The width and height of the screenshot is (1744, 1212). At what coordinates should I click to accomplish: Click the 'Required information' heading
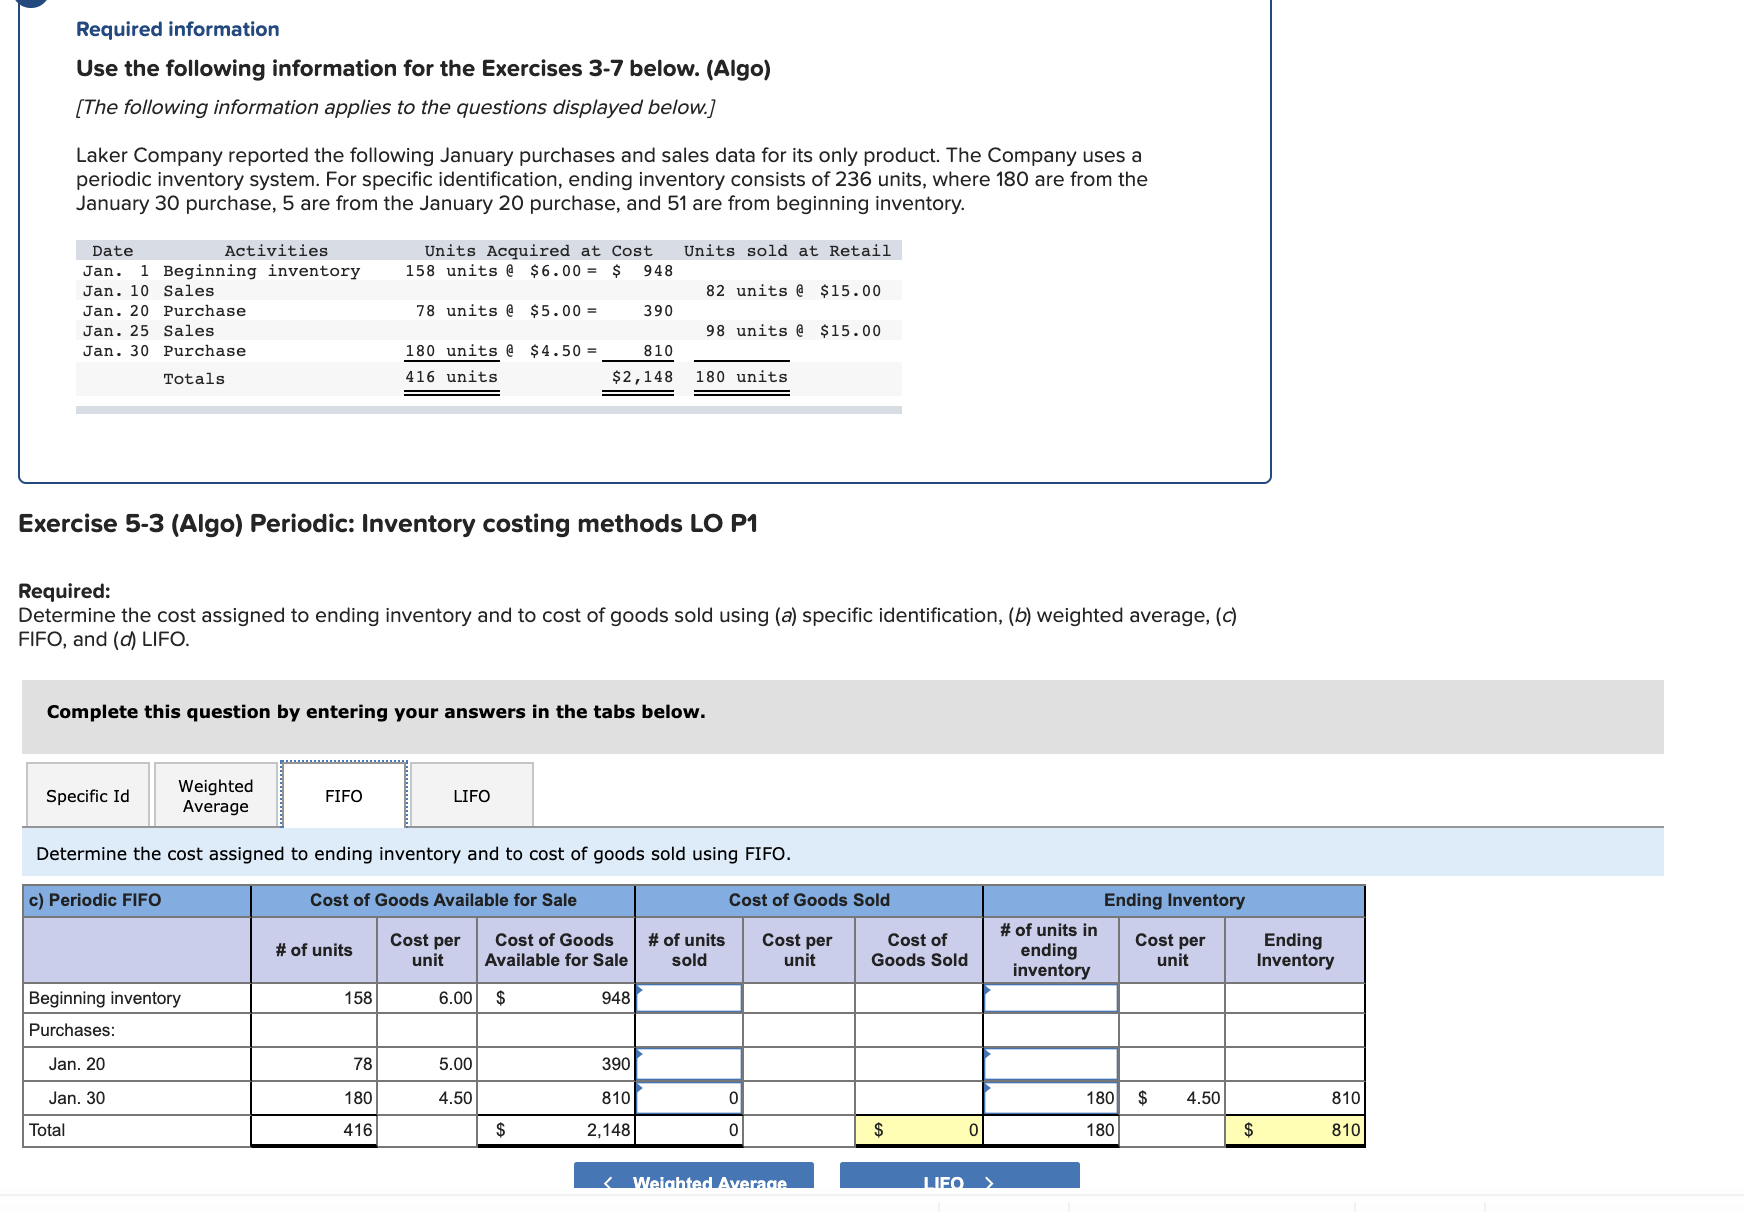tap(178, 29)
